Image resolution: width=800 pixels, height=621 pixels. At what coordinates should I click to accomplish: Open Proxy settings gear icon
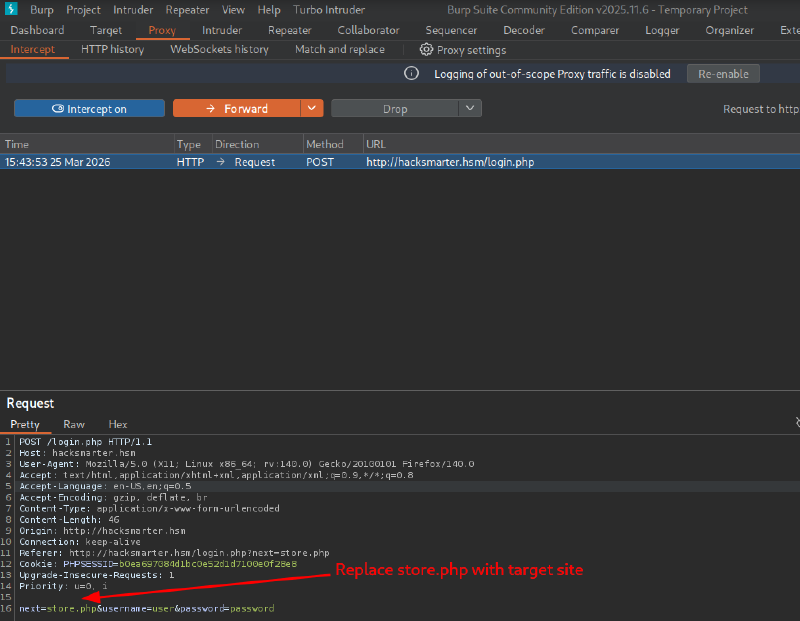point(426,49)
